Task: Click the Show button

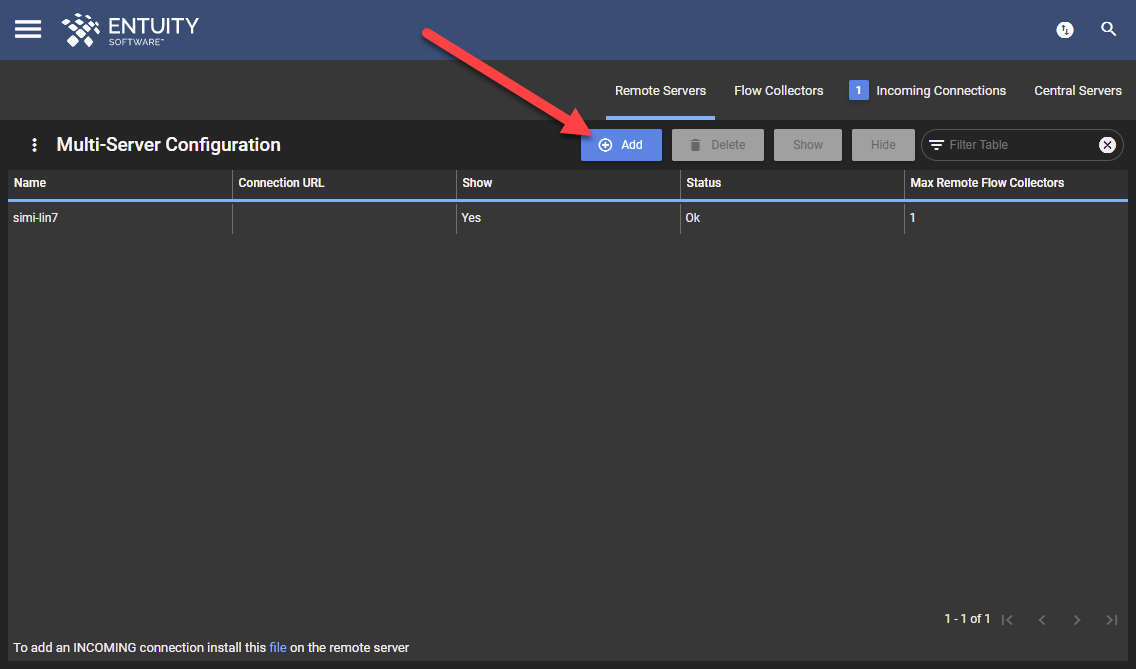Action: [x=808, y=145]
